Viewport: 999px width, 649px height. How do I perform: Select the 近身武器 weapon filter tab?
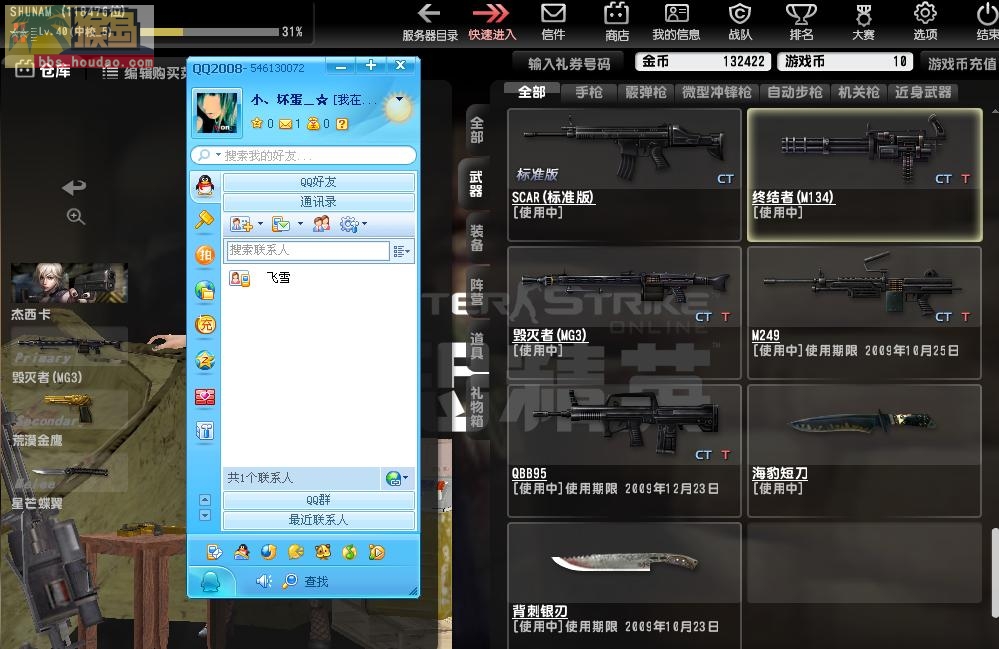(x=923, y=92)
